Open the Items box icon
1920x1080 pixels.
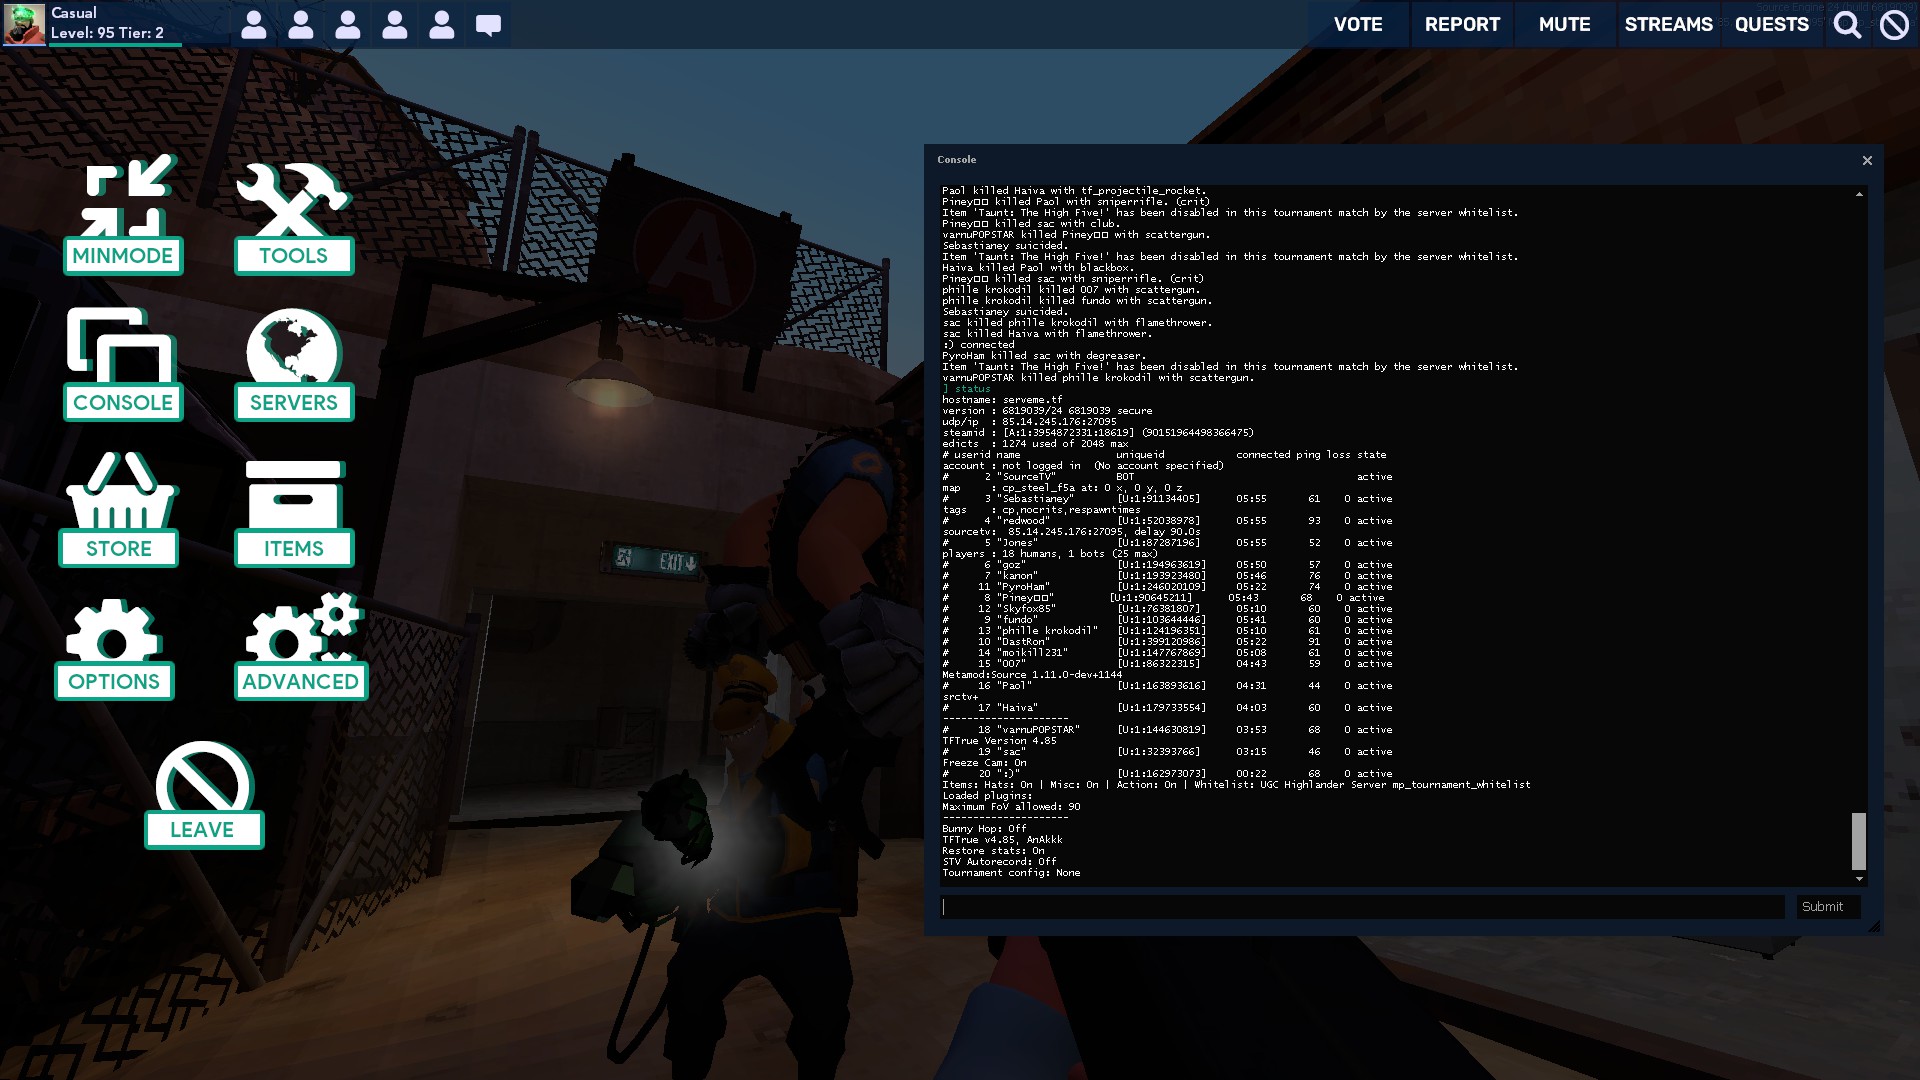click(294, 494)
